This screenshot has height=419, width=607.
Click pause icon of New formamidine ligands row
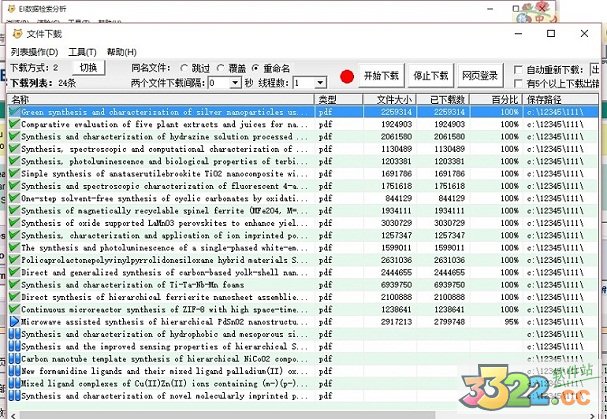click(x=14, y=371)
